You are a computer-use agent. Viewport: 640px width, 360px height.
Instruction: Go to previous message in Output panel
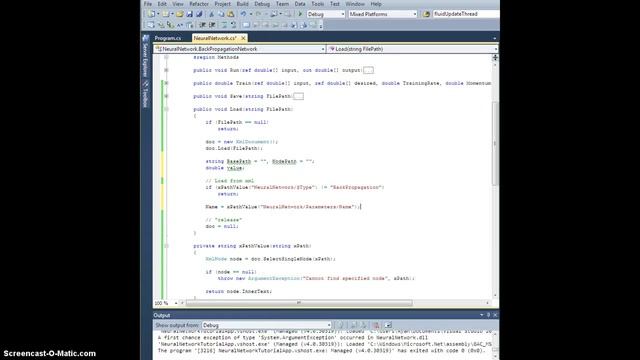(x=354, y=325)
